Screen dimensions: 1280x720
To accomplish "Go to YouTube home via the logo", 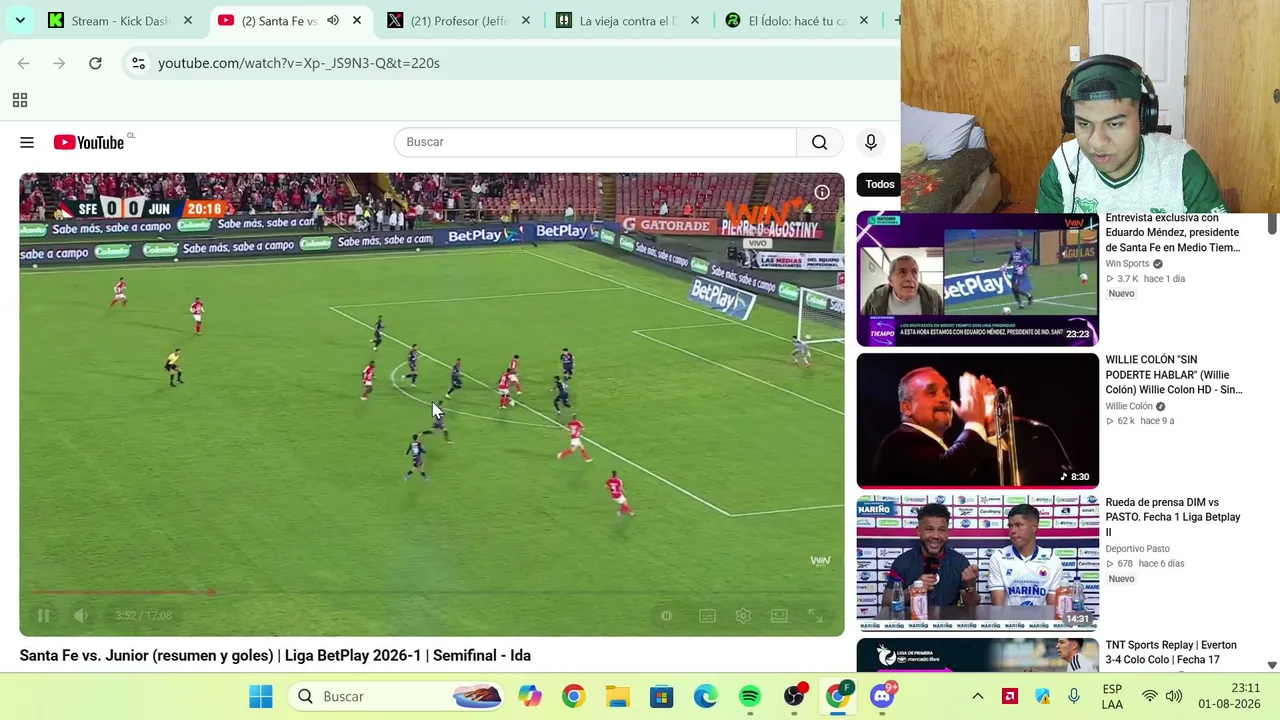I will pyautogui.click(x=89, y=142).
